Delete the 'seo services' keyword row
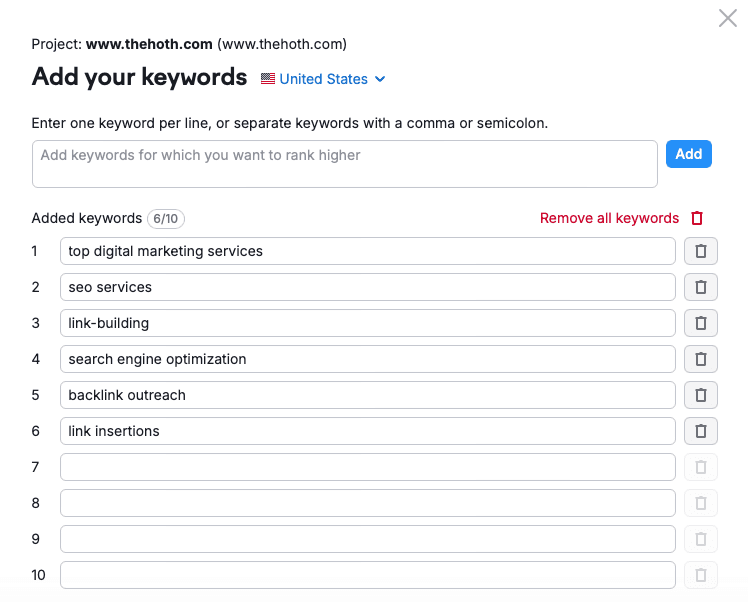Viewport: 748px width, 602px height. [700, 287]
